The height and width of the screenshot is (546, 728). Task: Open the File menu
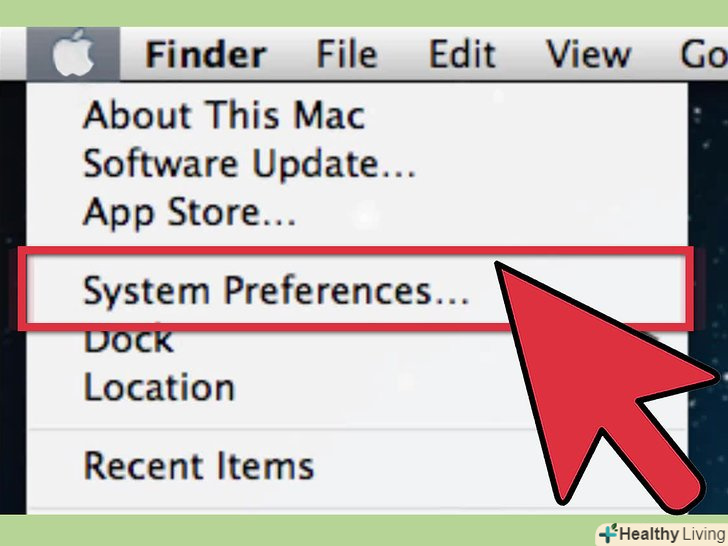(x=346, y=54)
